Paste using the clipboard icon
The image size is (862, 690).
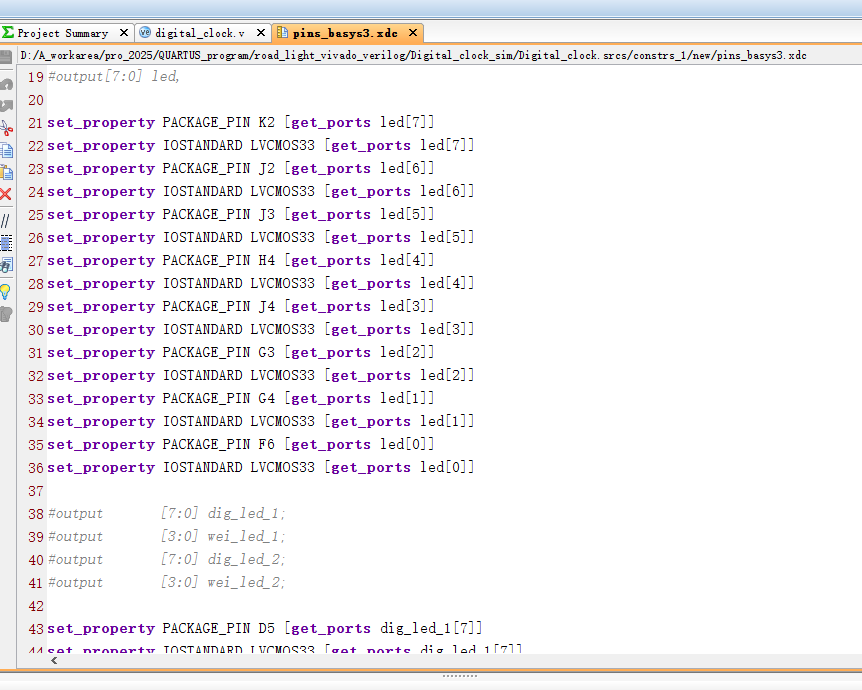7,172
